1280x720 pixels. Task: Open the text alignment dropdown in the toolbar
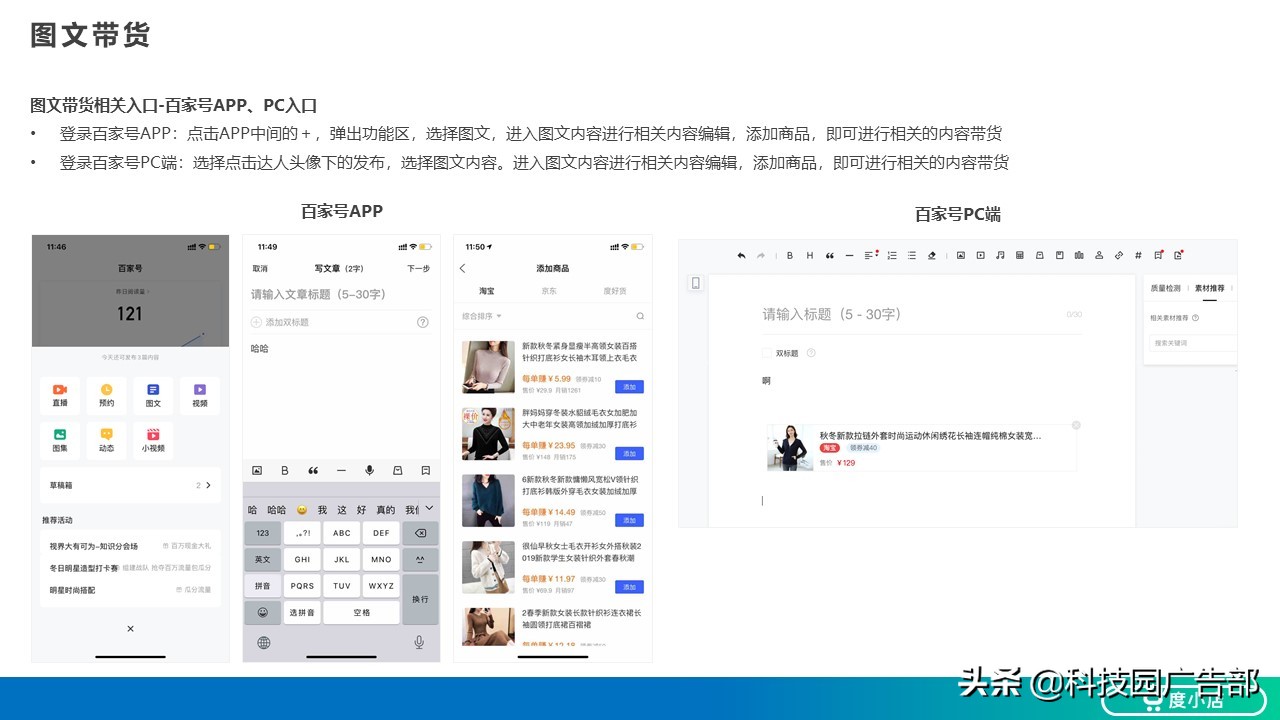pyautogui.click(x=869, y=255)
